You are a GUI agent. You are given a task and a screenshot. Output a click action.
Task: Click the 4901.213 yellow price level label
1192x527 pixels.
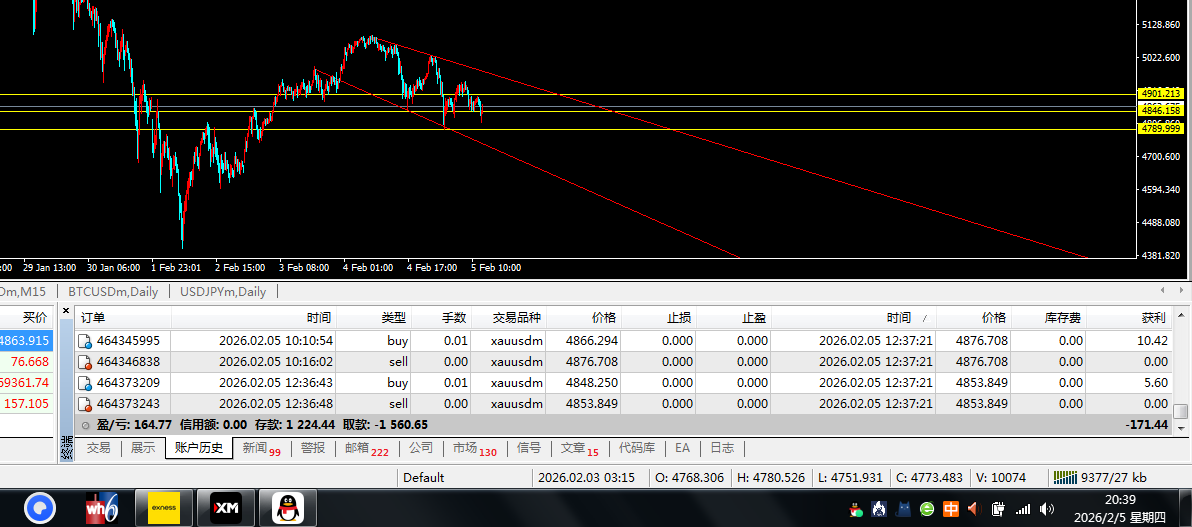coord(1160,94)
